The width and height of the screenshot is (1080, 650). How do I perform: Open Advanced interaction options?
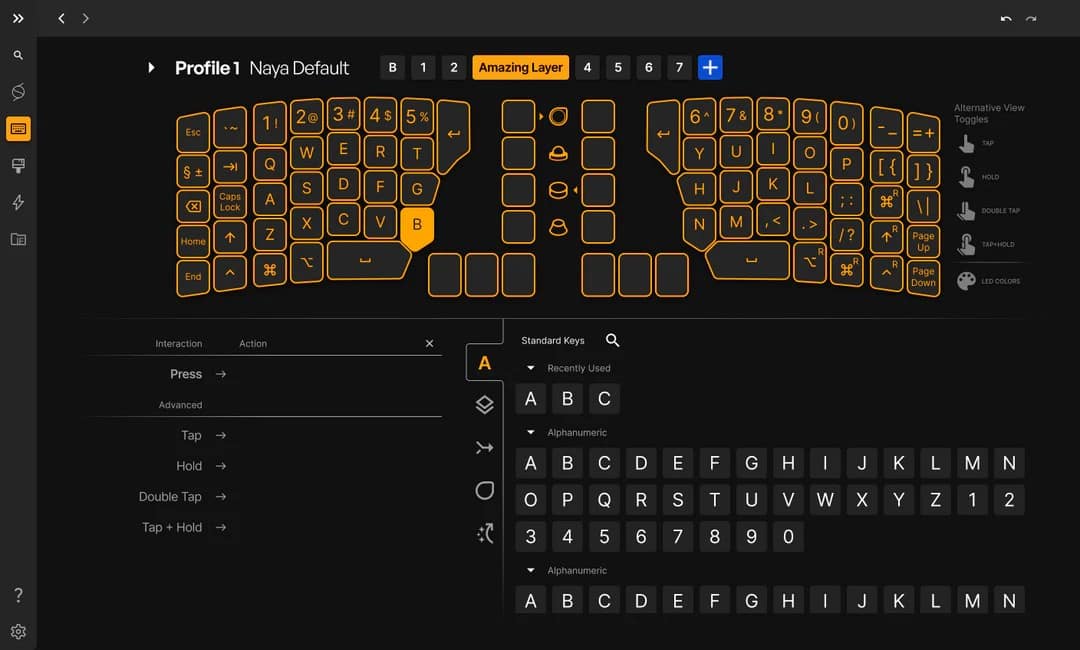[180, 405]
